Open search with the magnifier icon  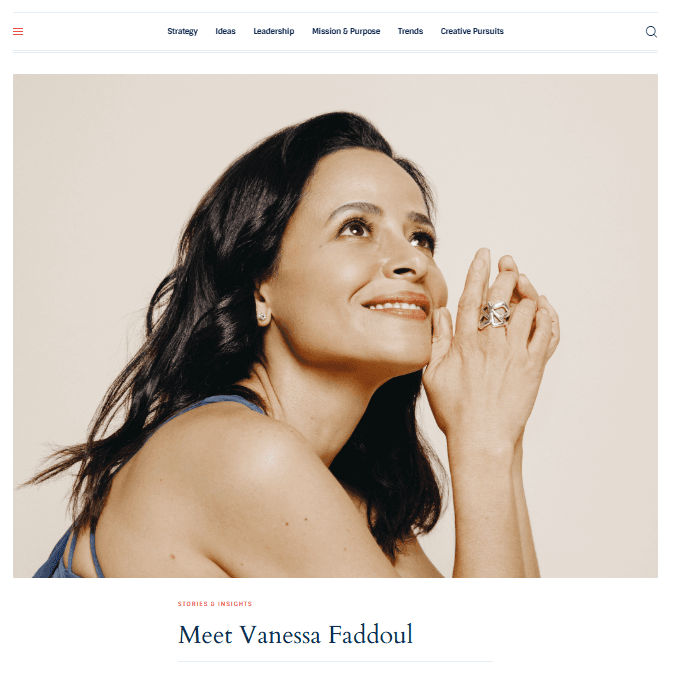(651, 32)
